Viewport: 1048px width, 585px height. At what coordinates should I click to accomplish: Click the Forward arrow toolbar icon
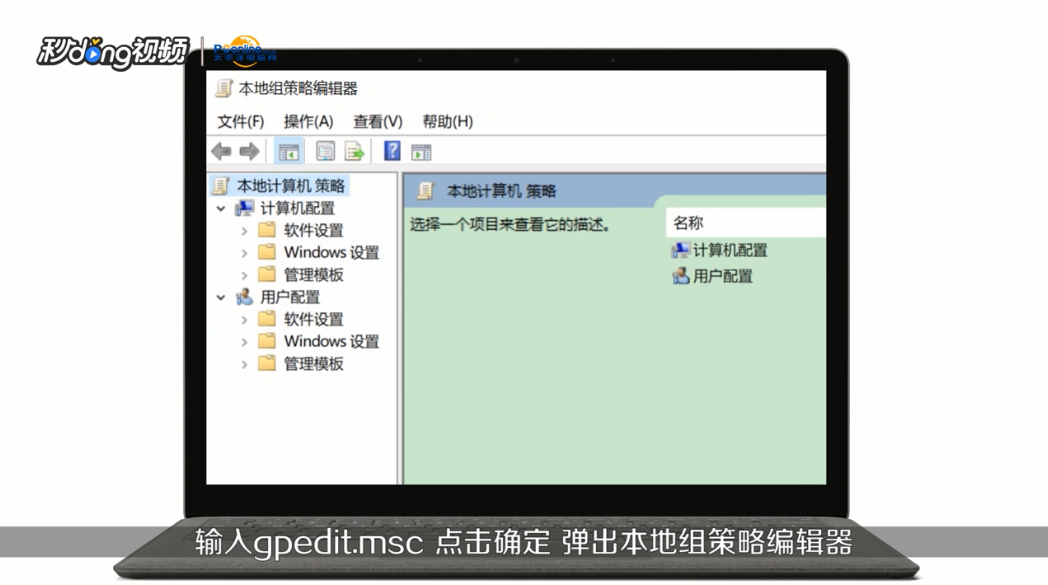(249, 152)
